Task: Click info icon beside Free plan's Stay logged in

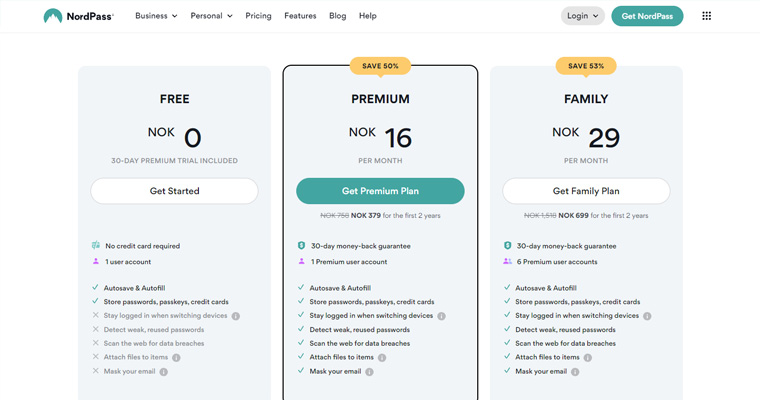Action: 236,316
